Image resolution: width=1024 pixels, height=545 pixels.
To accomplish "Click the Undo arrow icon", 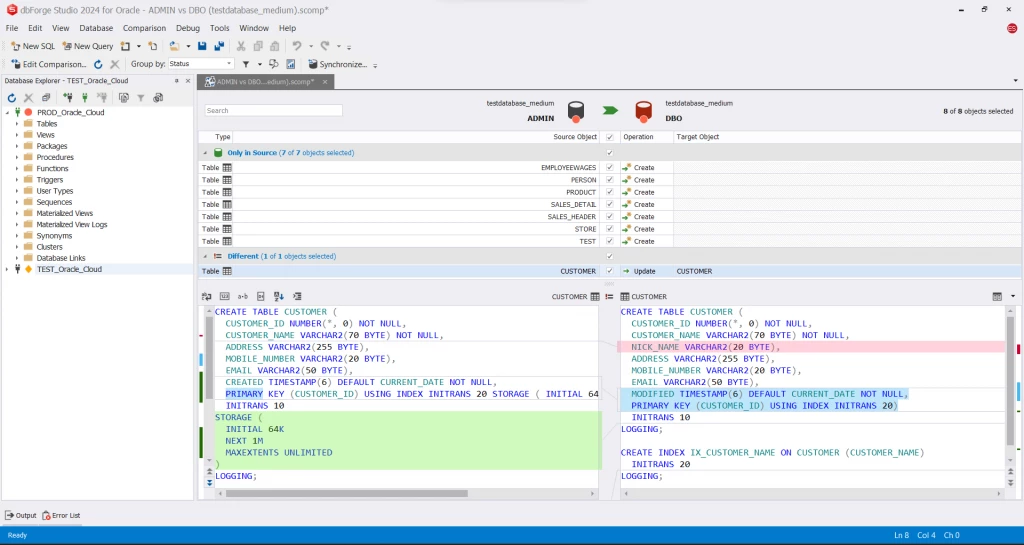I will [297, 46].
